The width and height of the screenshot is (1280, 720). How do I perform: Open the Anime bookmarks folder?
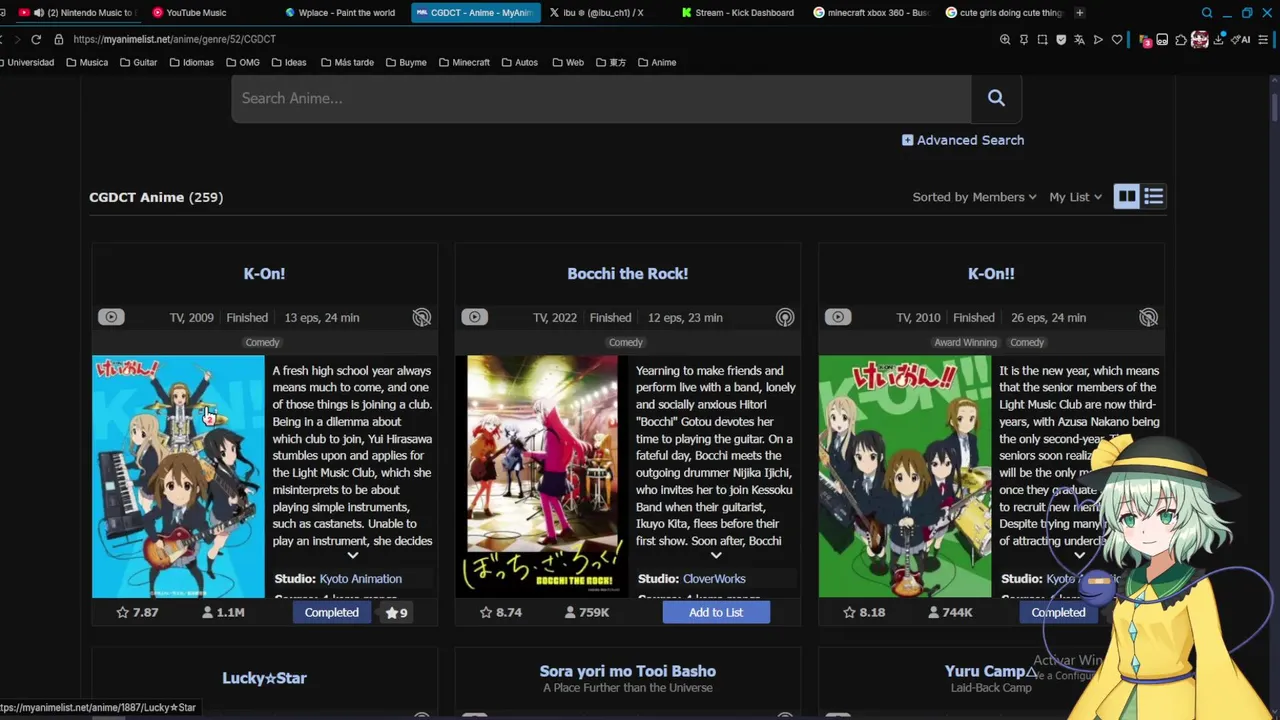coord(657,62)
